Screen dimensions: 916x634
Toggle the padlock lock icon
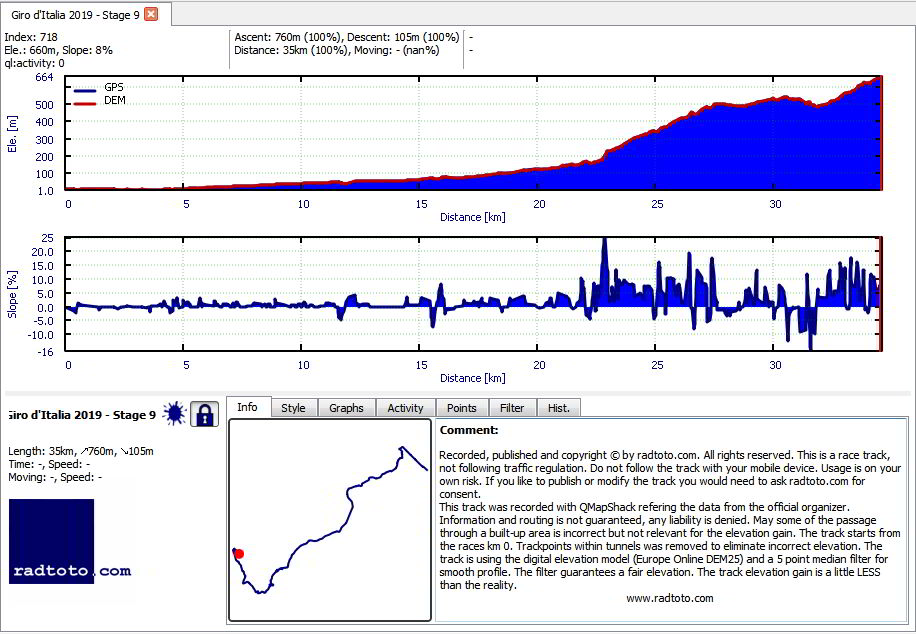click(204, 414)
